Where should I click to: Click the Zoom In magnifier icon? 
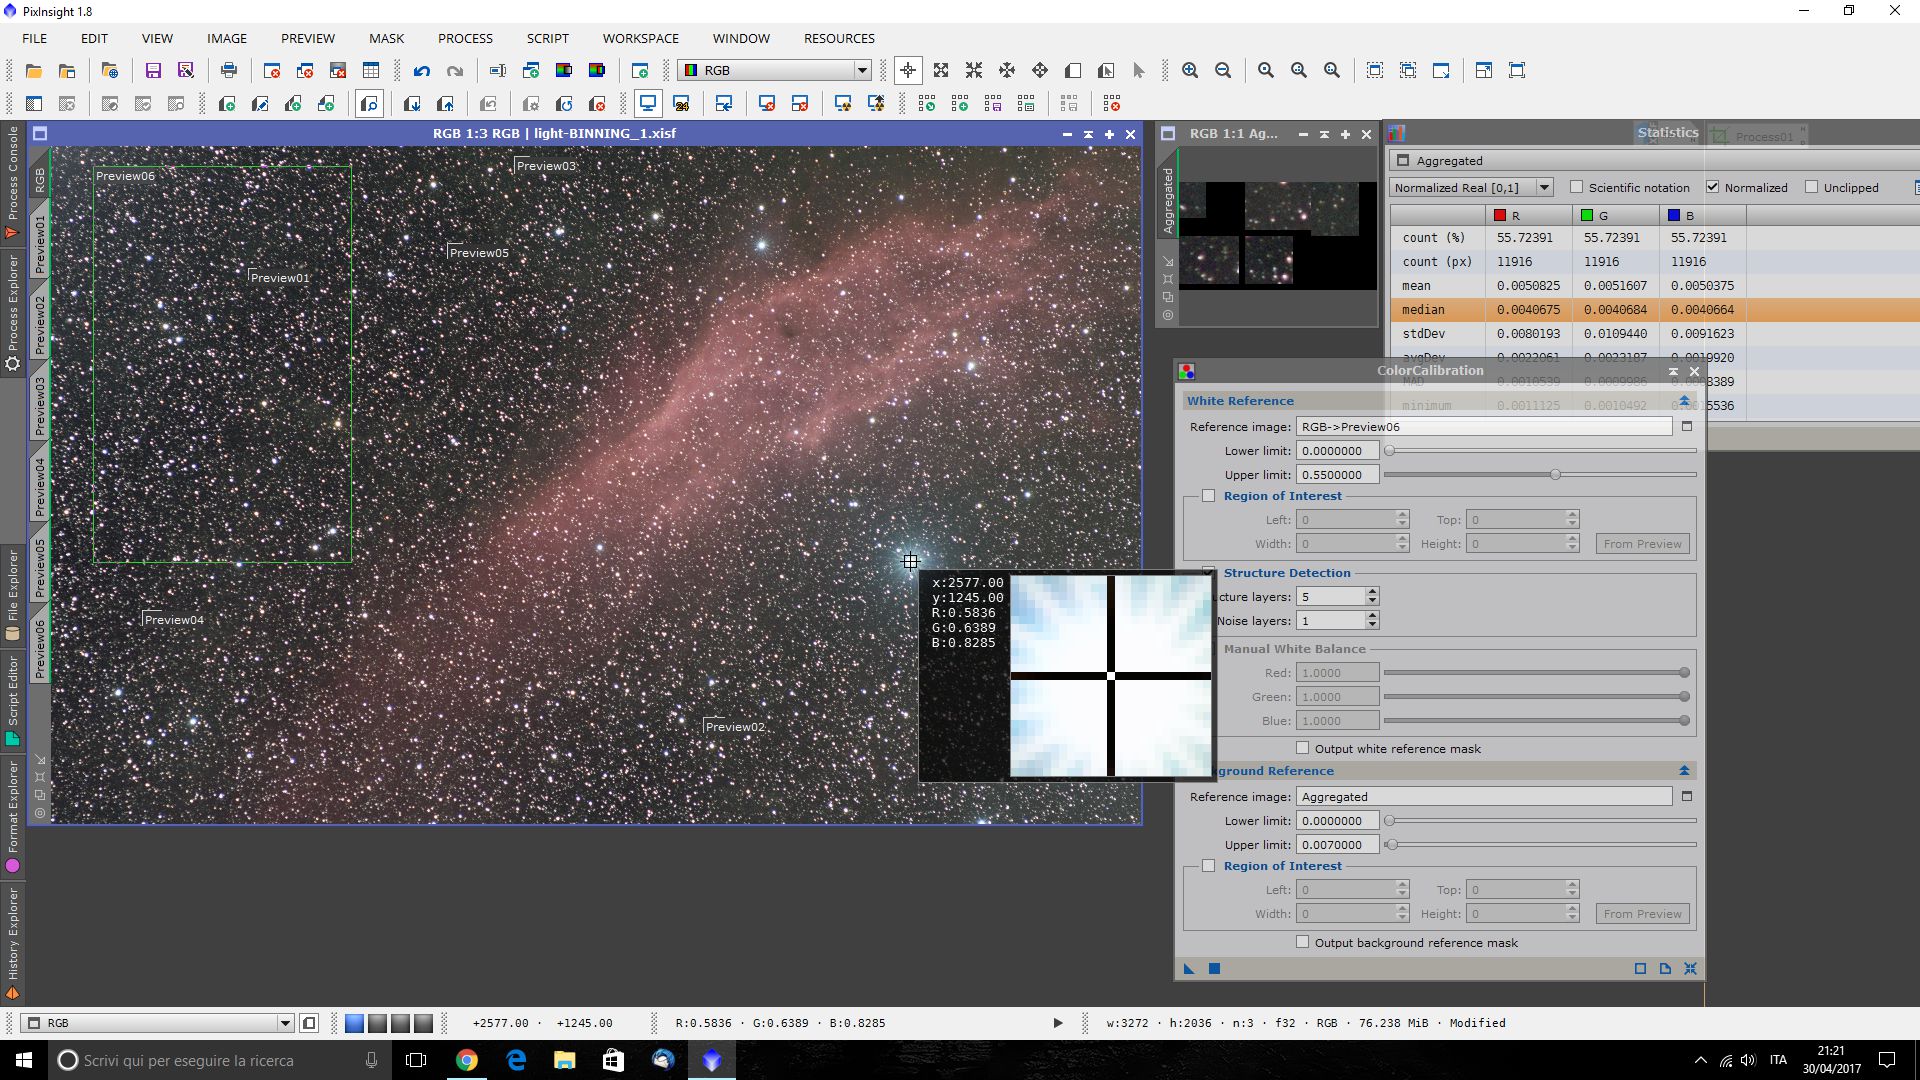coord(1190,71)
